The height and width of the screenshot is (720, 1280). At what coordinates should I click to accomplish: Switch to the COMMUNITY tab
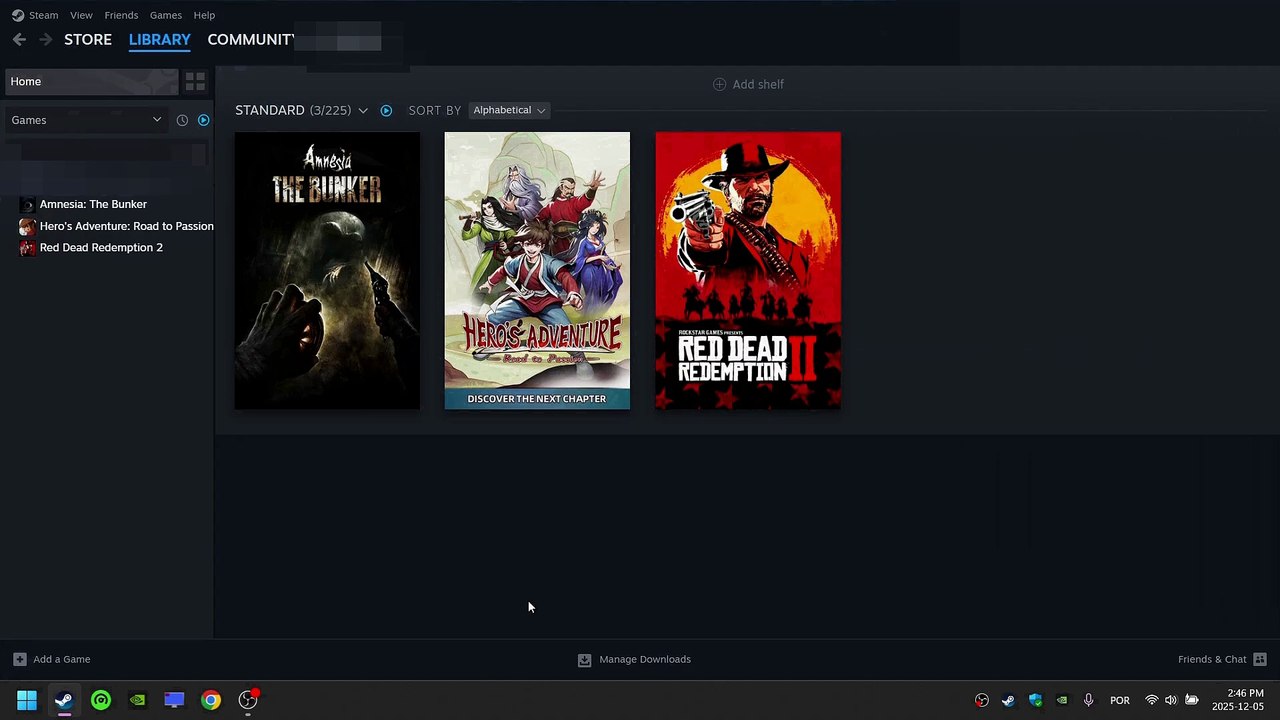[251, 40]
